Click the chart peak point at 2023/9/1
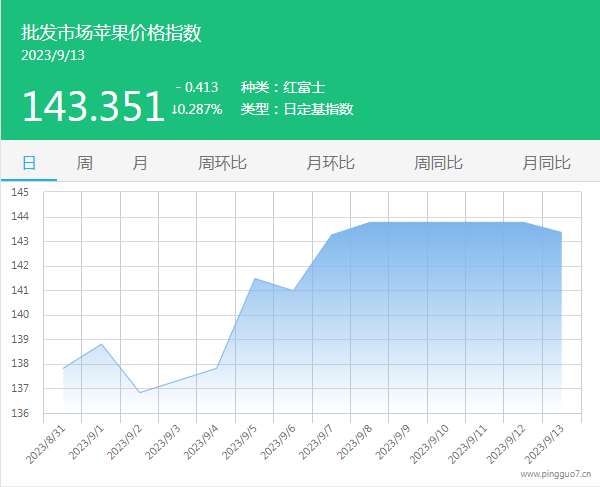This screenshot has height=487, width=600. click(101, 344)
